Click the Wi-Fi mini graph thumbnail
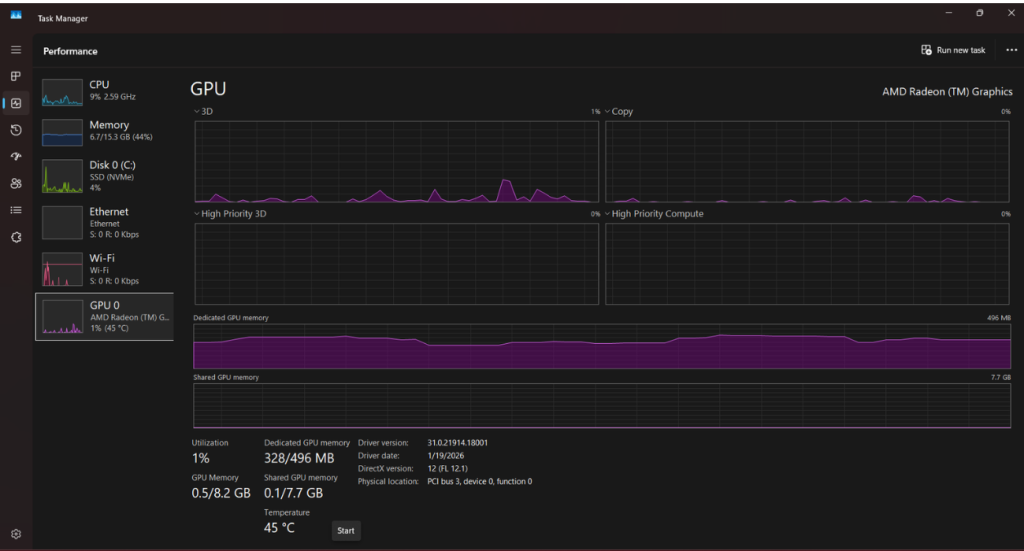Screen dimensions: 1024x551 pos(63,269)
